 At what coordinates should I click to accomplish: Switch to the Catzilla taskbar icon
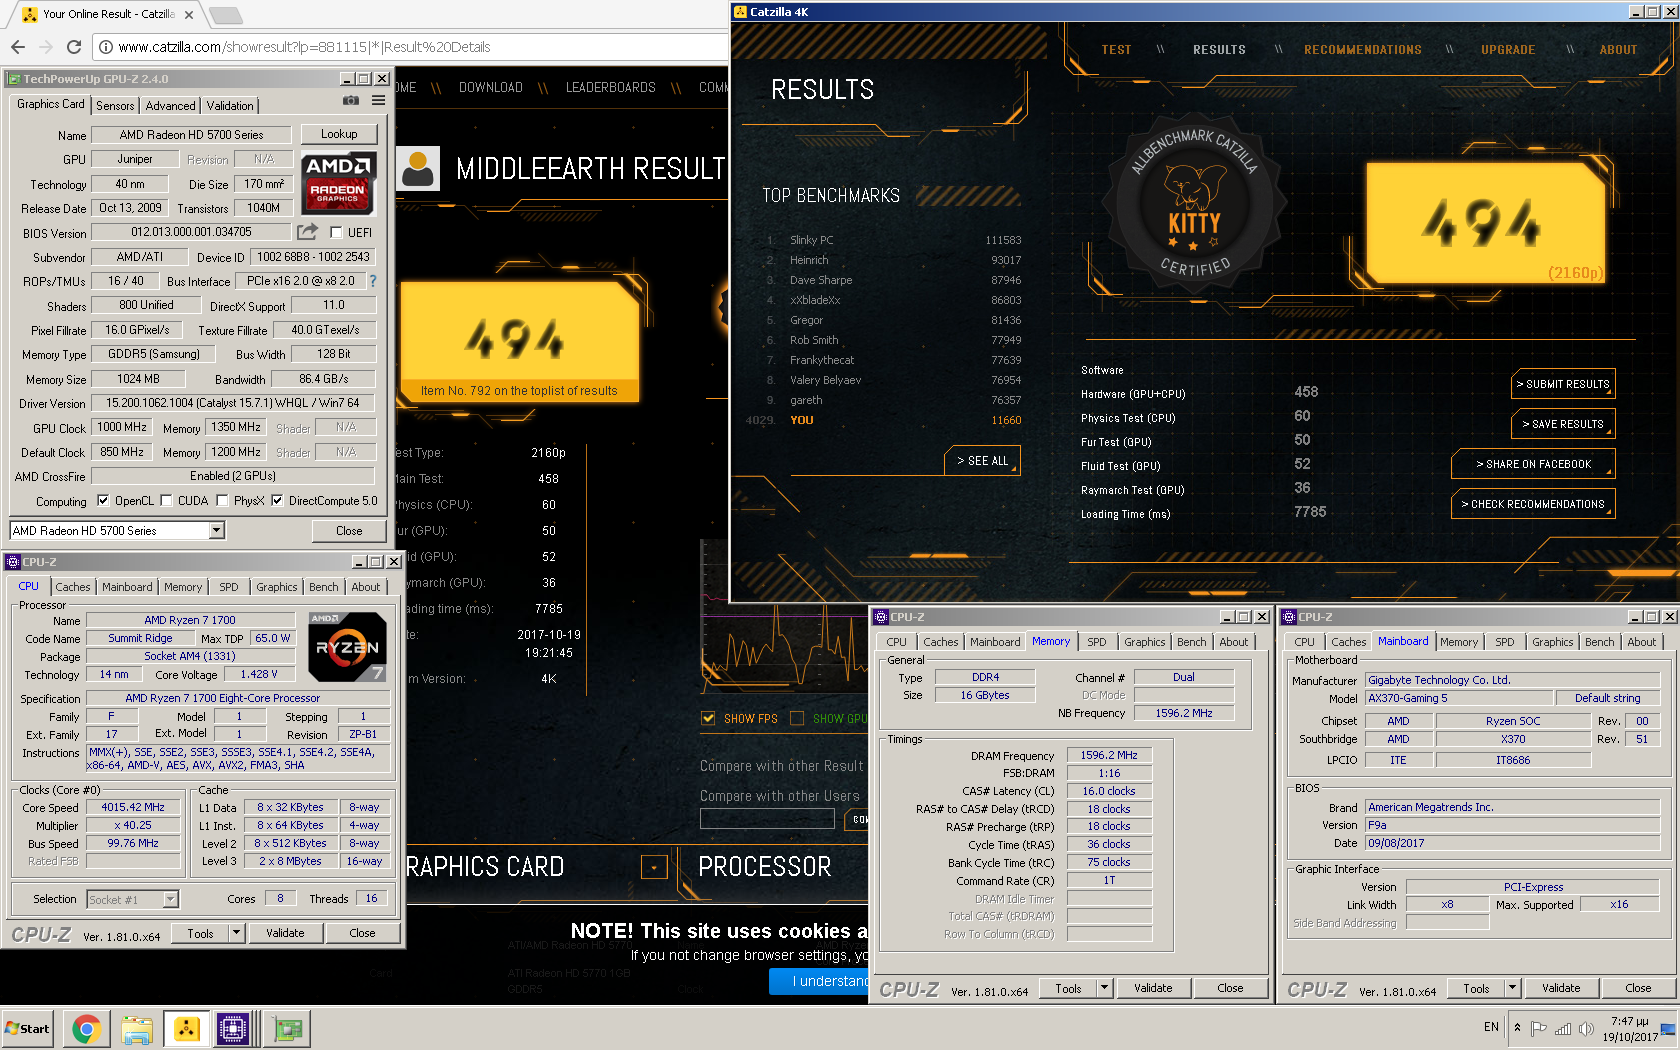point(186,1028)
